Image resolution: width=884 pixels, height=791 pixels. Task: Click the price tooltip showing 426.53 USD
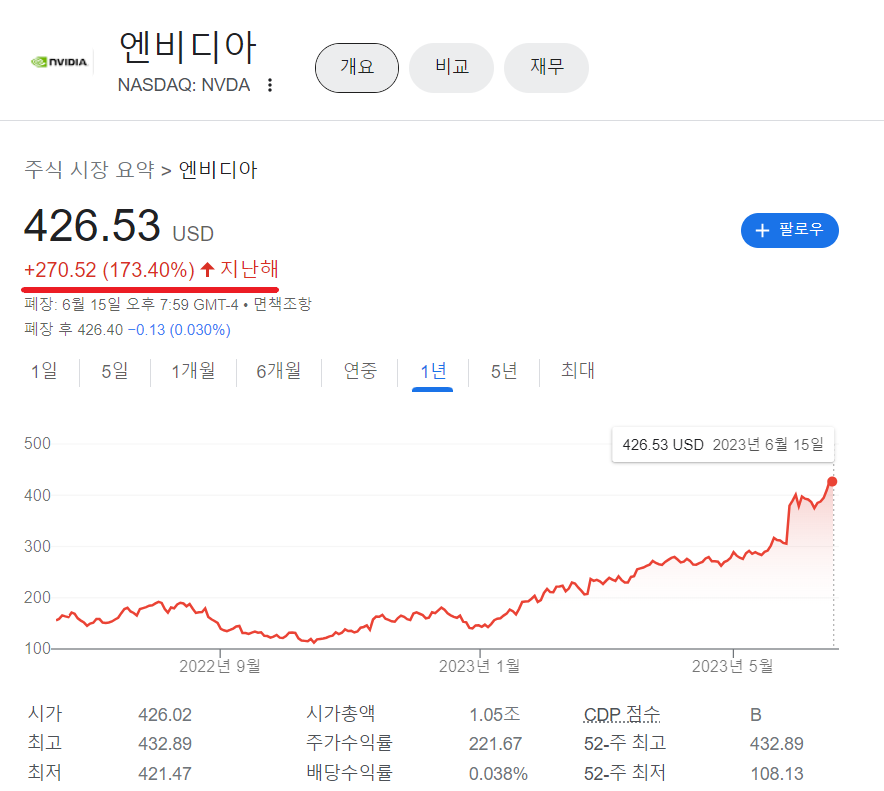pos(722,444)
